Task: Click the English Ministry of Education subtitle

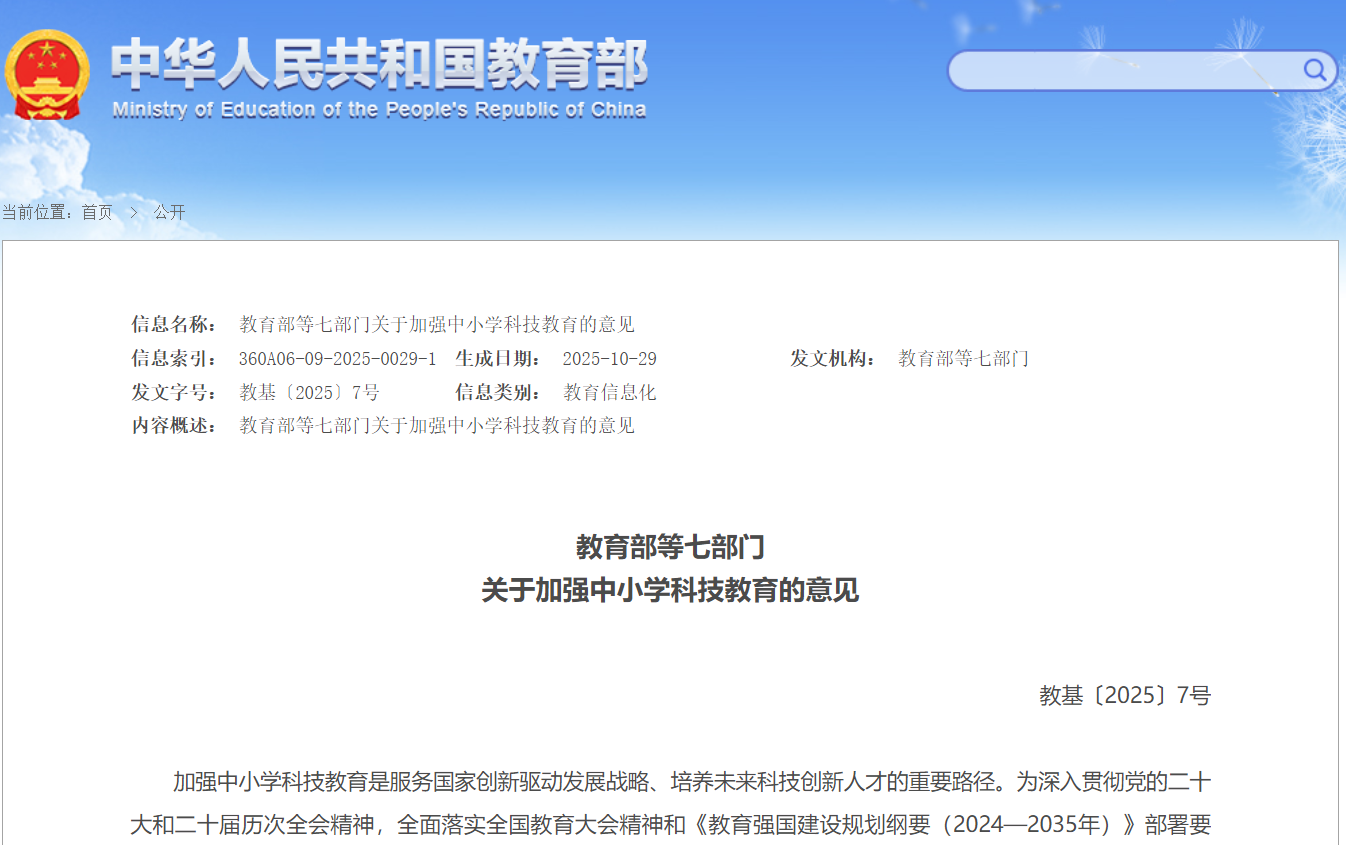Action: pos(379,110)
